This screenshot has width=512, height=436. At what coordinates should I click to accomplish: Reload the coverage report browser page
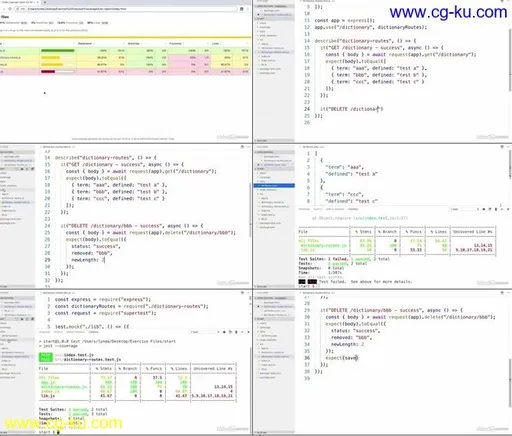10,9
